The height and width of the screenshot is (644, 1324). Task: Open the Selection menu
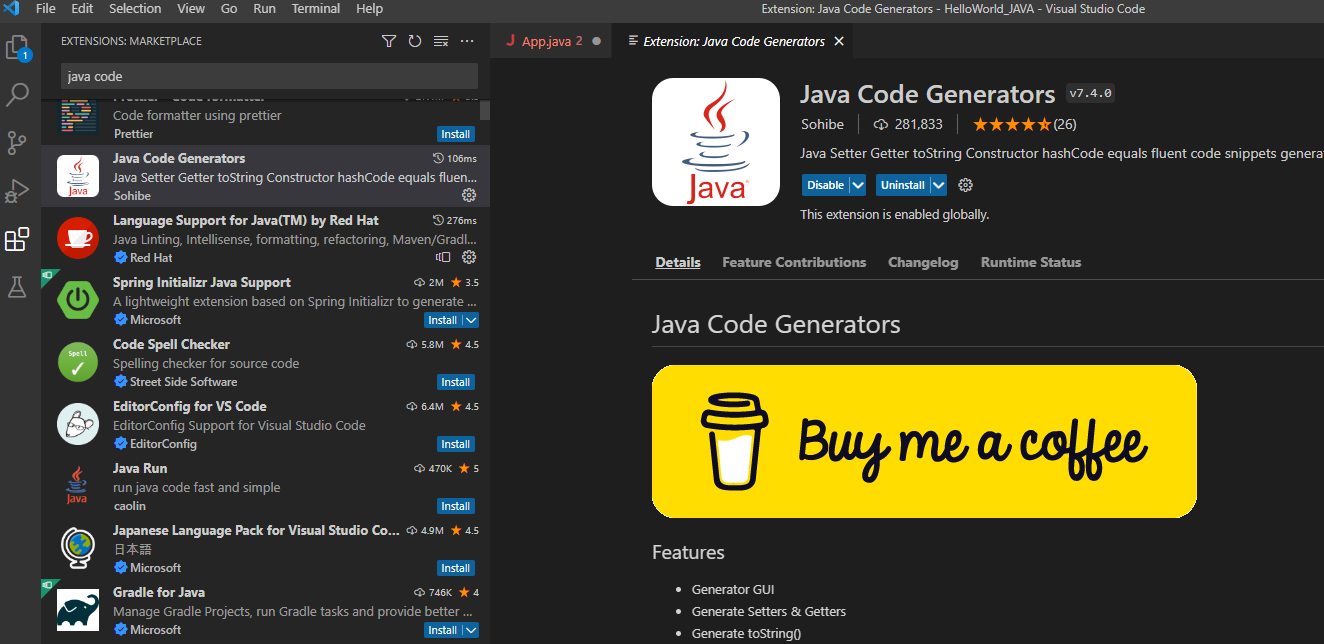click(x=135, y=9)
